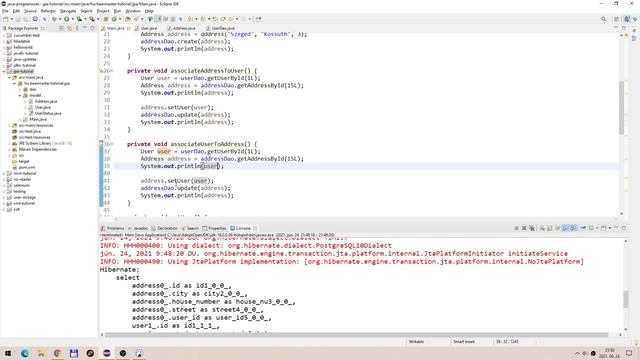
Task: Click the Windows Start button
Action: point(8,353)
